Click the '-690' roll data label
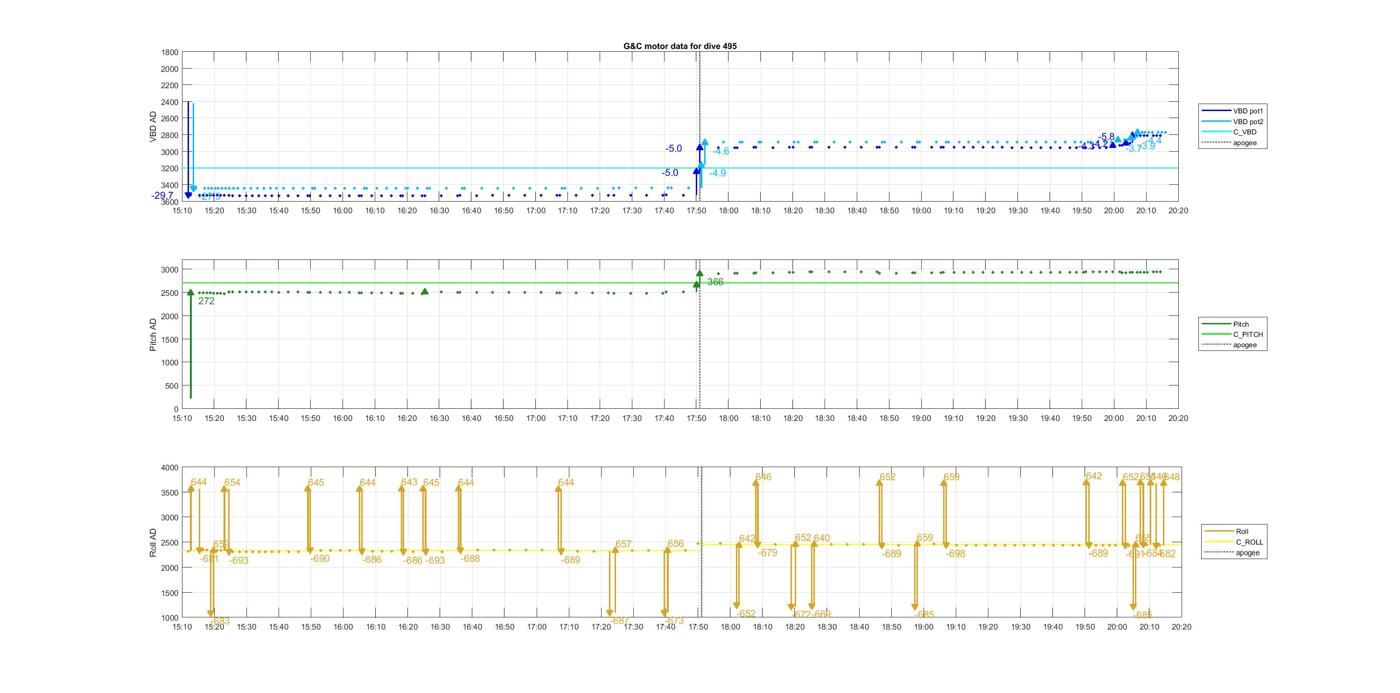The width and height of the screenshot is (1400, 693). 320,559
